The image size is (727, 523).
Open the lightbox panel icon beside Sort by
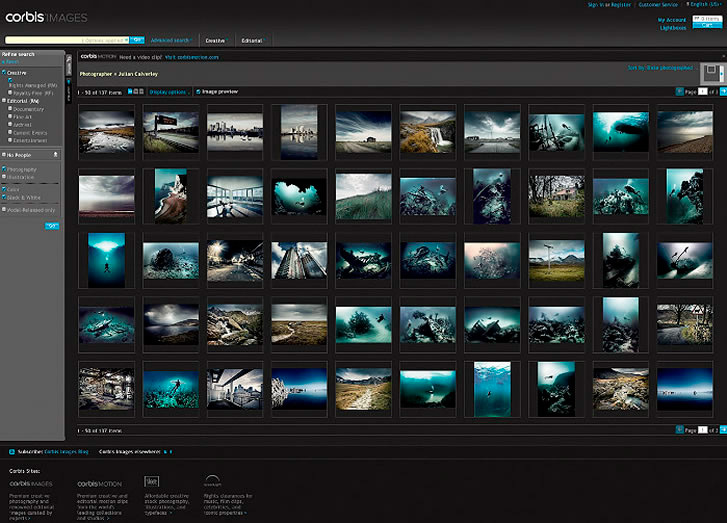tap(712, 73)
